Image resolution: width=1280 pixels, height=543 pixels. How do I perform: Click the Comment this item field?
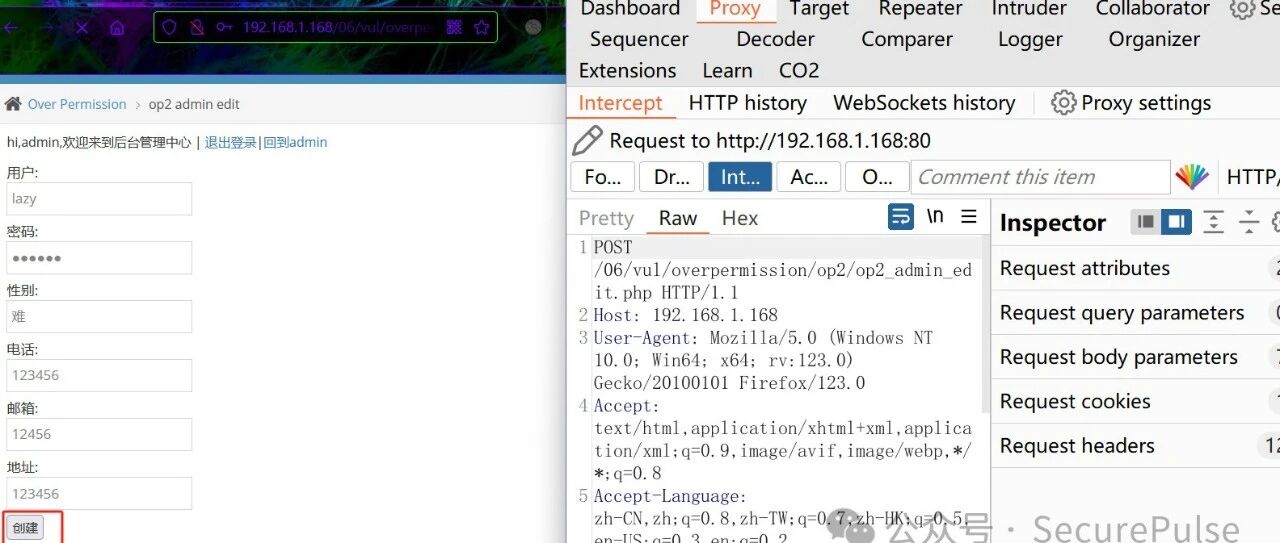pos(1040,177)
